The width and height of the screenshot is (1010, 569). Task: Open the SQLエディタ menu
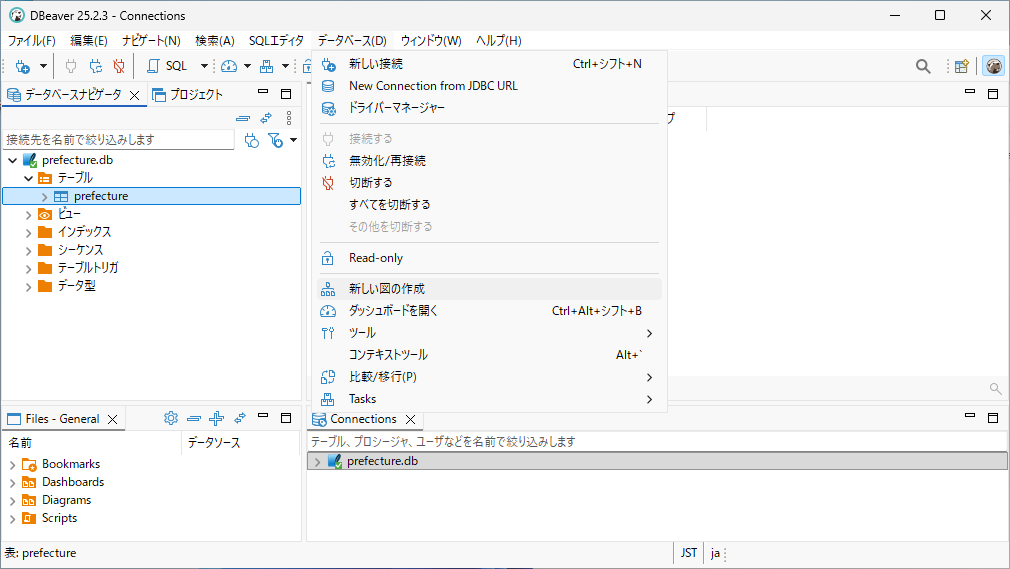tap(276, 41)
